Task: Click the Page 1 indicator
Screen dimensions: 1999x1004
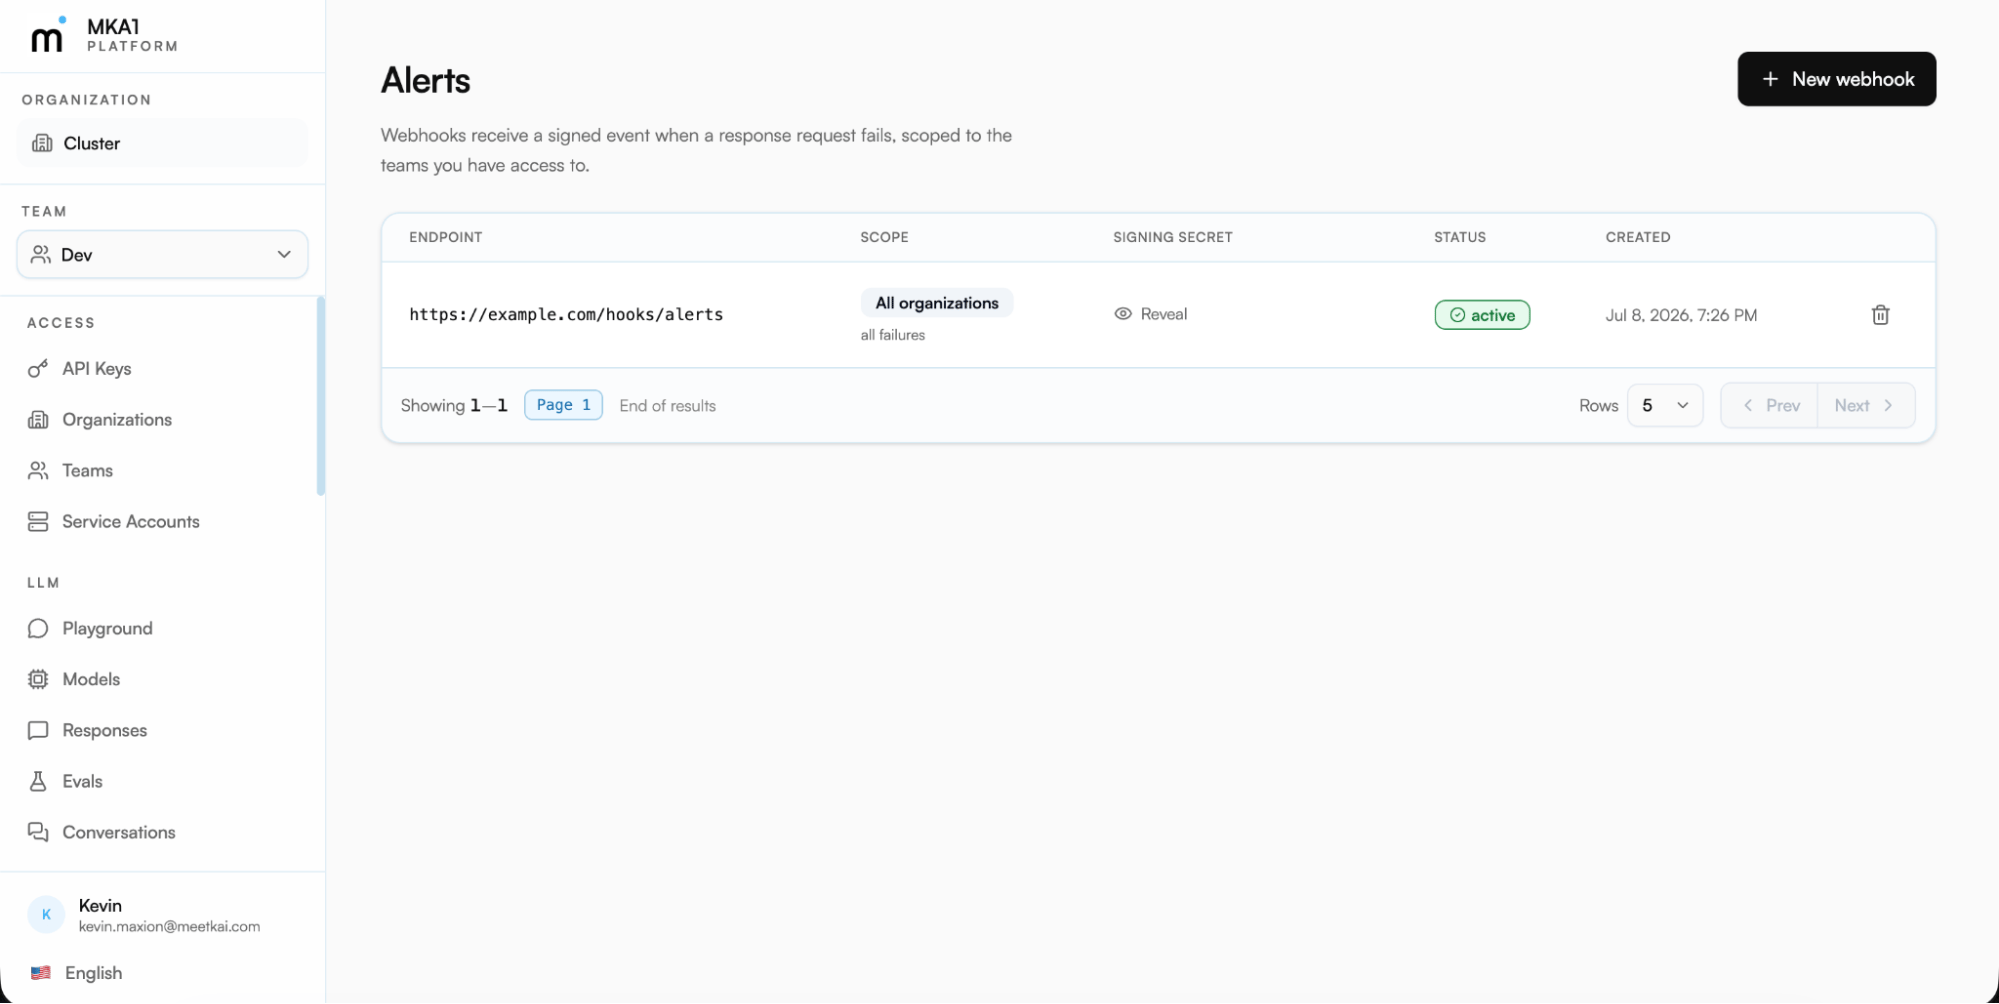Action: (563, 405)
